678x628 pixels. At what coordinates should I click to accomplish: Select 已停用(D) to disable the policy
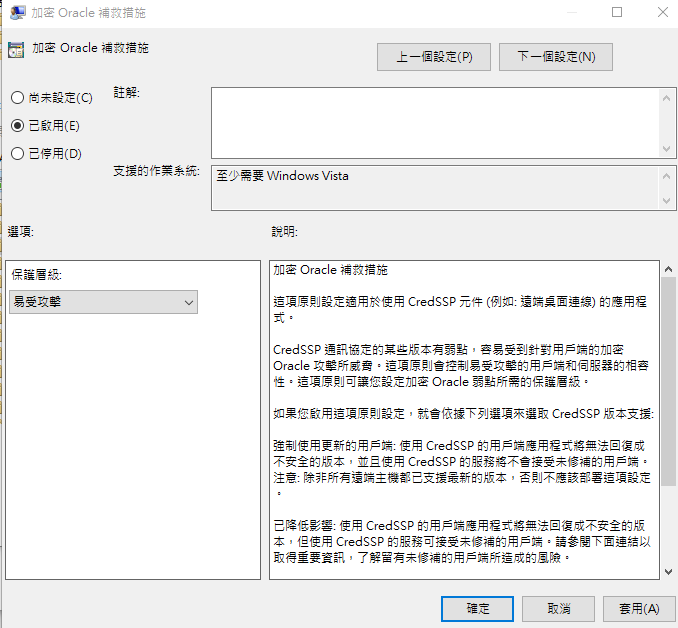point(17,154)
